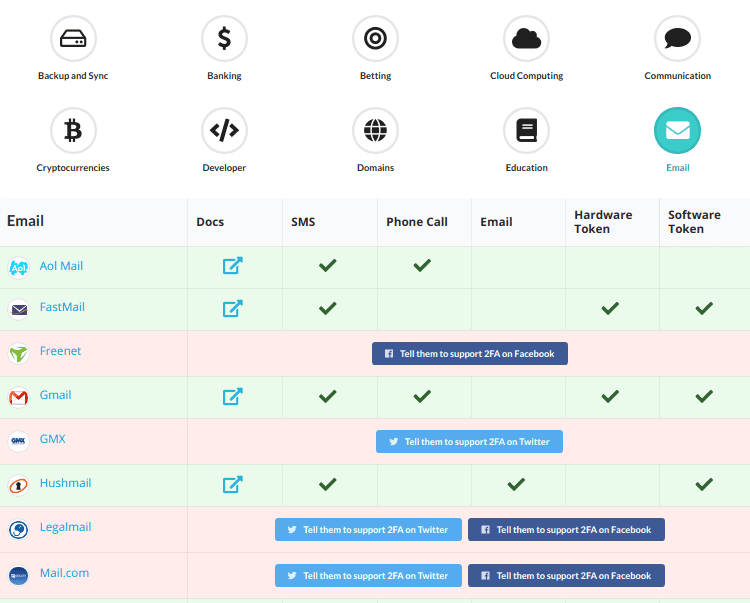Select the Cloud Computing category label
The image size is (750, 603).
coord(527,76)
